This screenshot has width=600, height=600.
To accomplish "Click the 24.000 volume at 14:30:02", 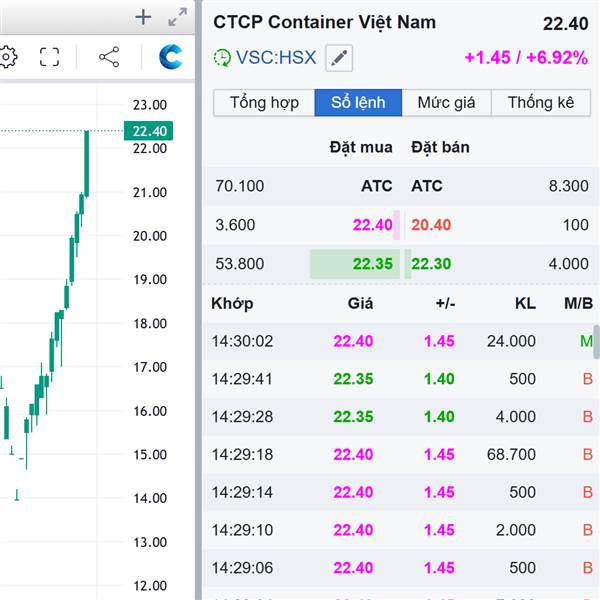I will [511, 341].
